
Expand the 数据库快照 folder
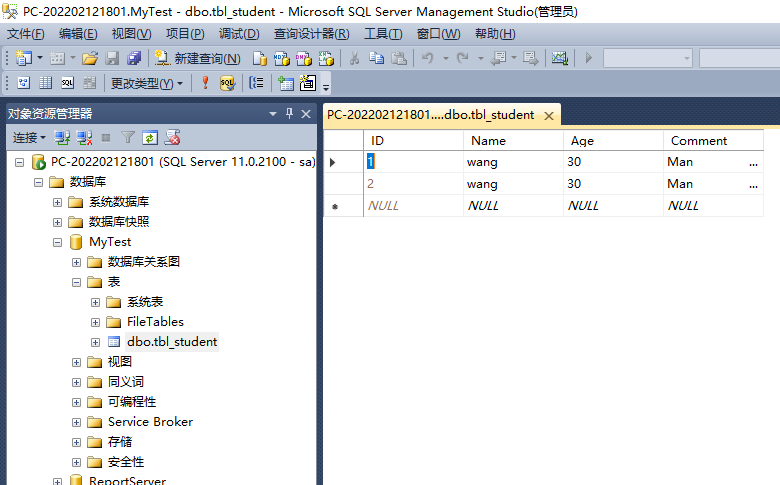click(58, 222)
